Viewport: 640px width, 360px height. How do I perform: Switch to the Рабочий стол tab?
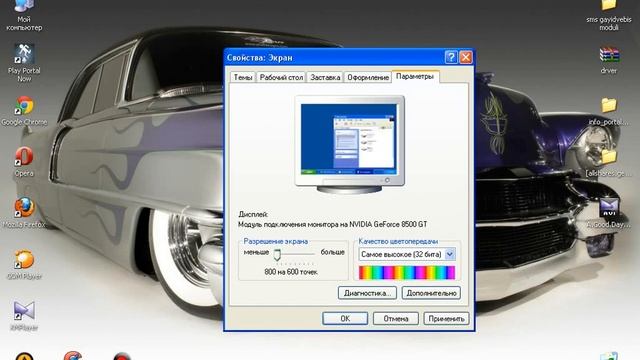(x=281, y=77)
